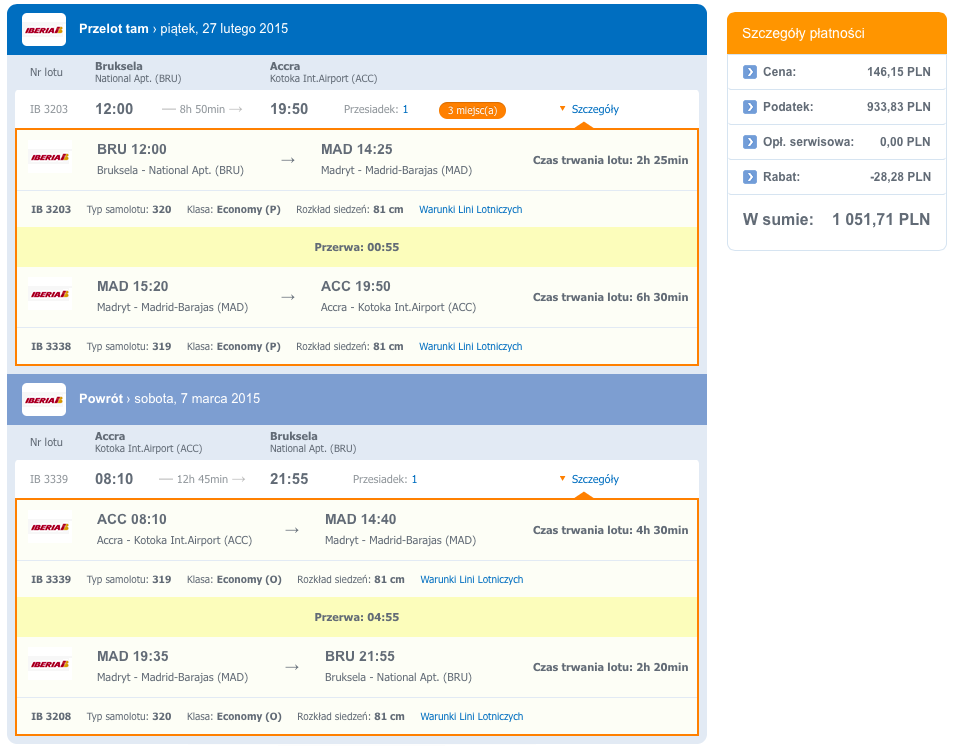The image size is (955, 746).
Task: Collapse Szczegóły for the outbound flight
Action: [x=595, y=110]
